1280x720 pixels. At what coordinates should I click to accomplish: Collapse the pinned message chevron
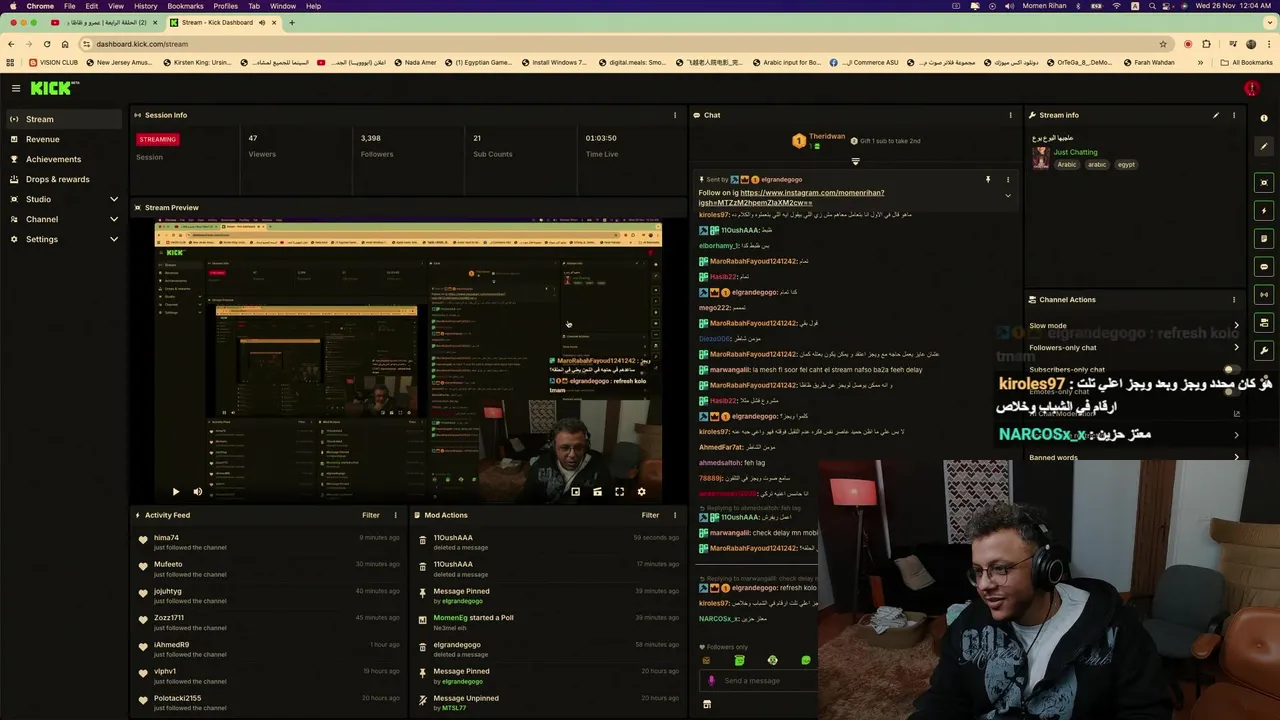point(1008,196)
